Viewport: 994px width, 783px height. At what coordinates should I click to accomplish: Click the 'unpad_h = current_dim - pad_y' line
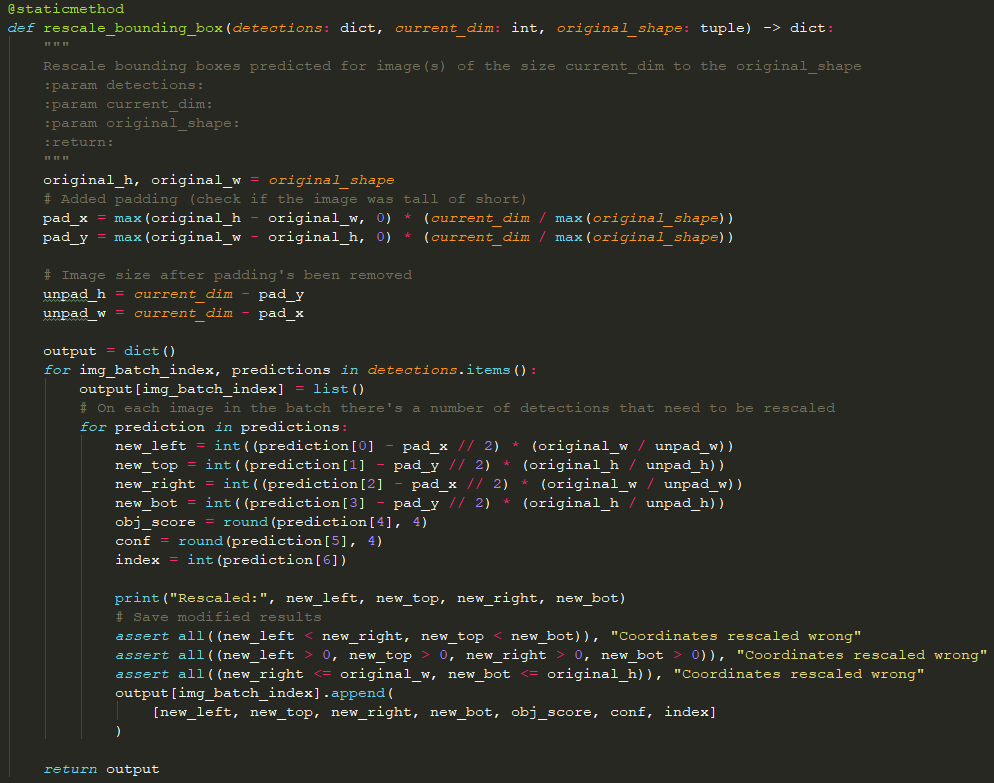(x=174, y=294)
